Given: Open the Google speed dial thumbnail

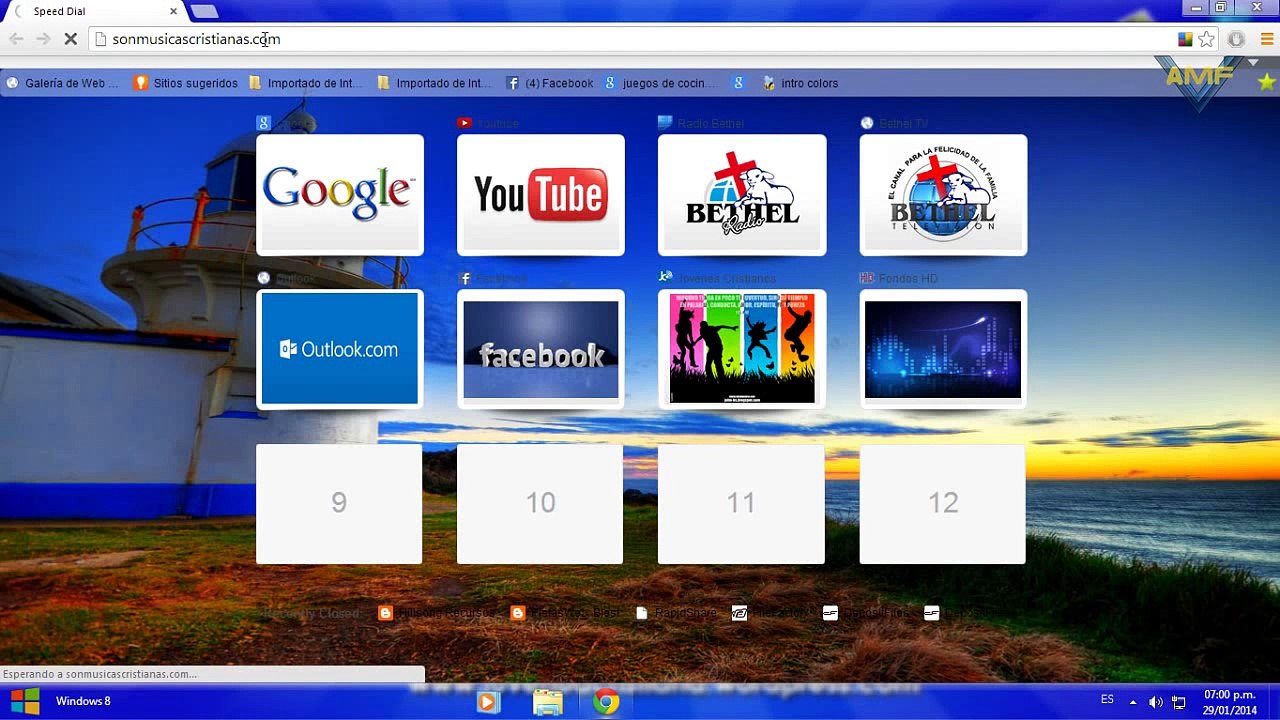Looking at the screenshot, I should pos(340,195).
